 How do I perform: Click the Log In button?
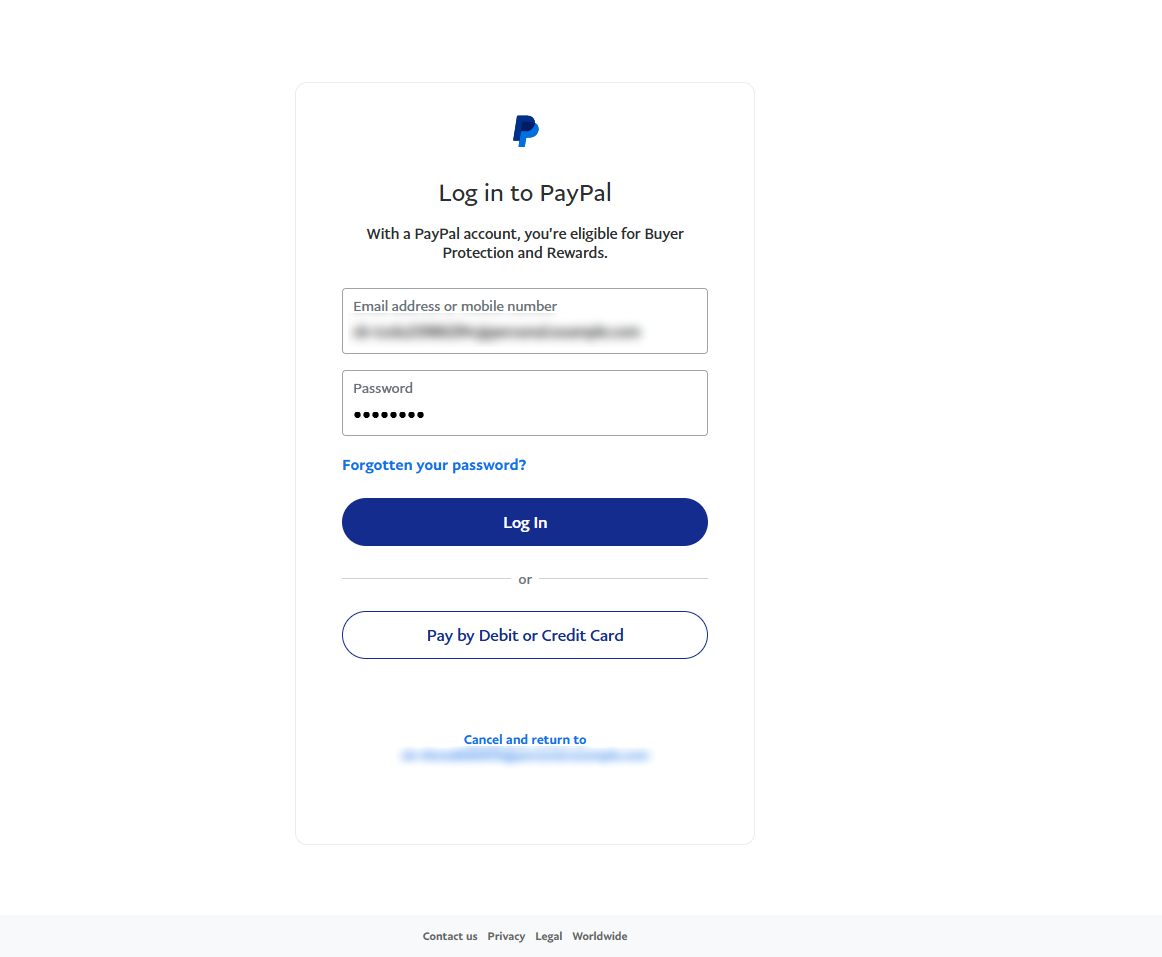525,522
